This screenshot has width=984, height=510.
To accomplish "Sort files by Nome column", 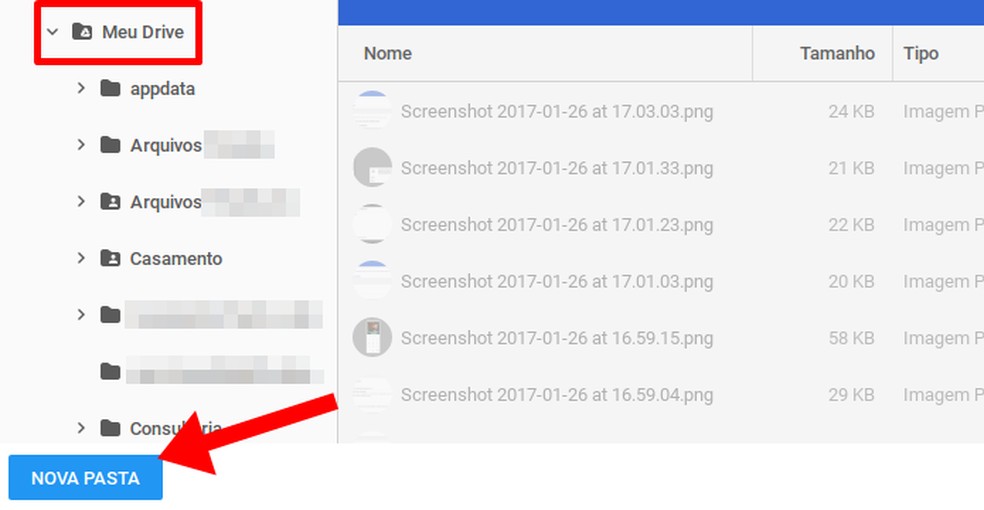I will point(388,54).
